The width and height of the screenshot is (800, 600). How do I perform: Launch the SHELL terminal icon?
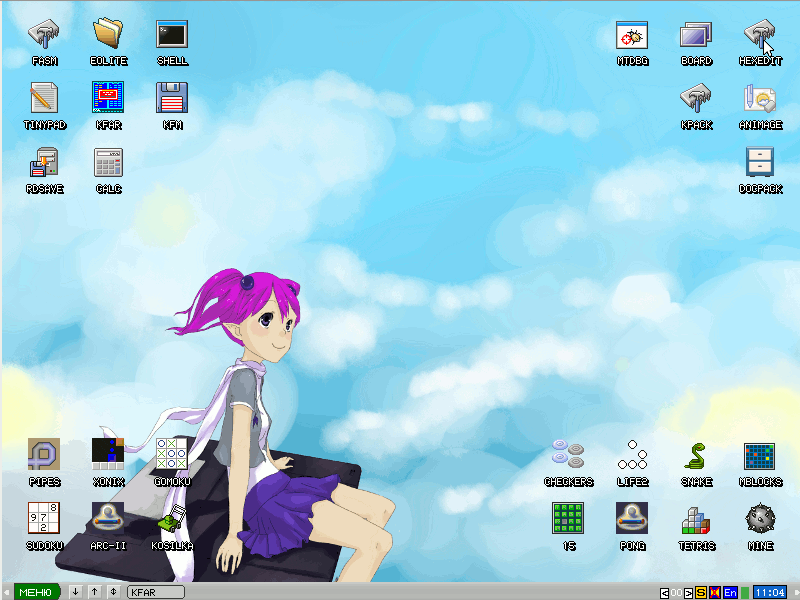click(172, 36)
